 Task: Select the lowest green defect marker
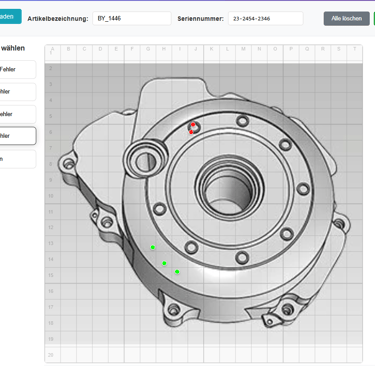[x=177, y=272]
